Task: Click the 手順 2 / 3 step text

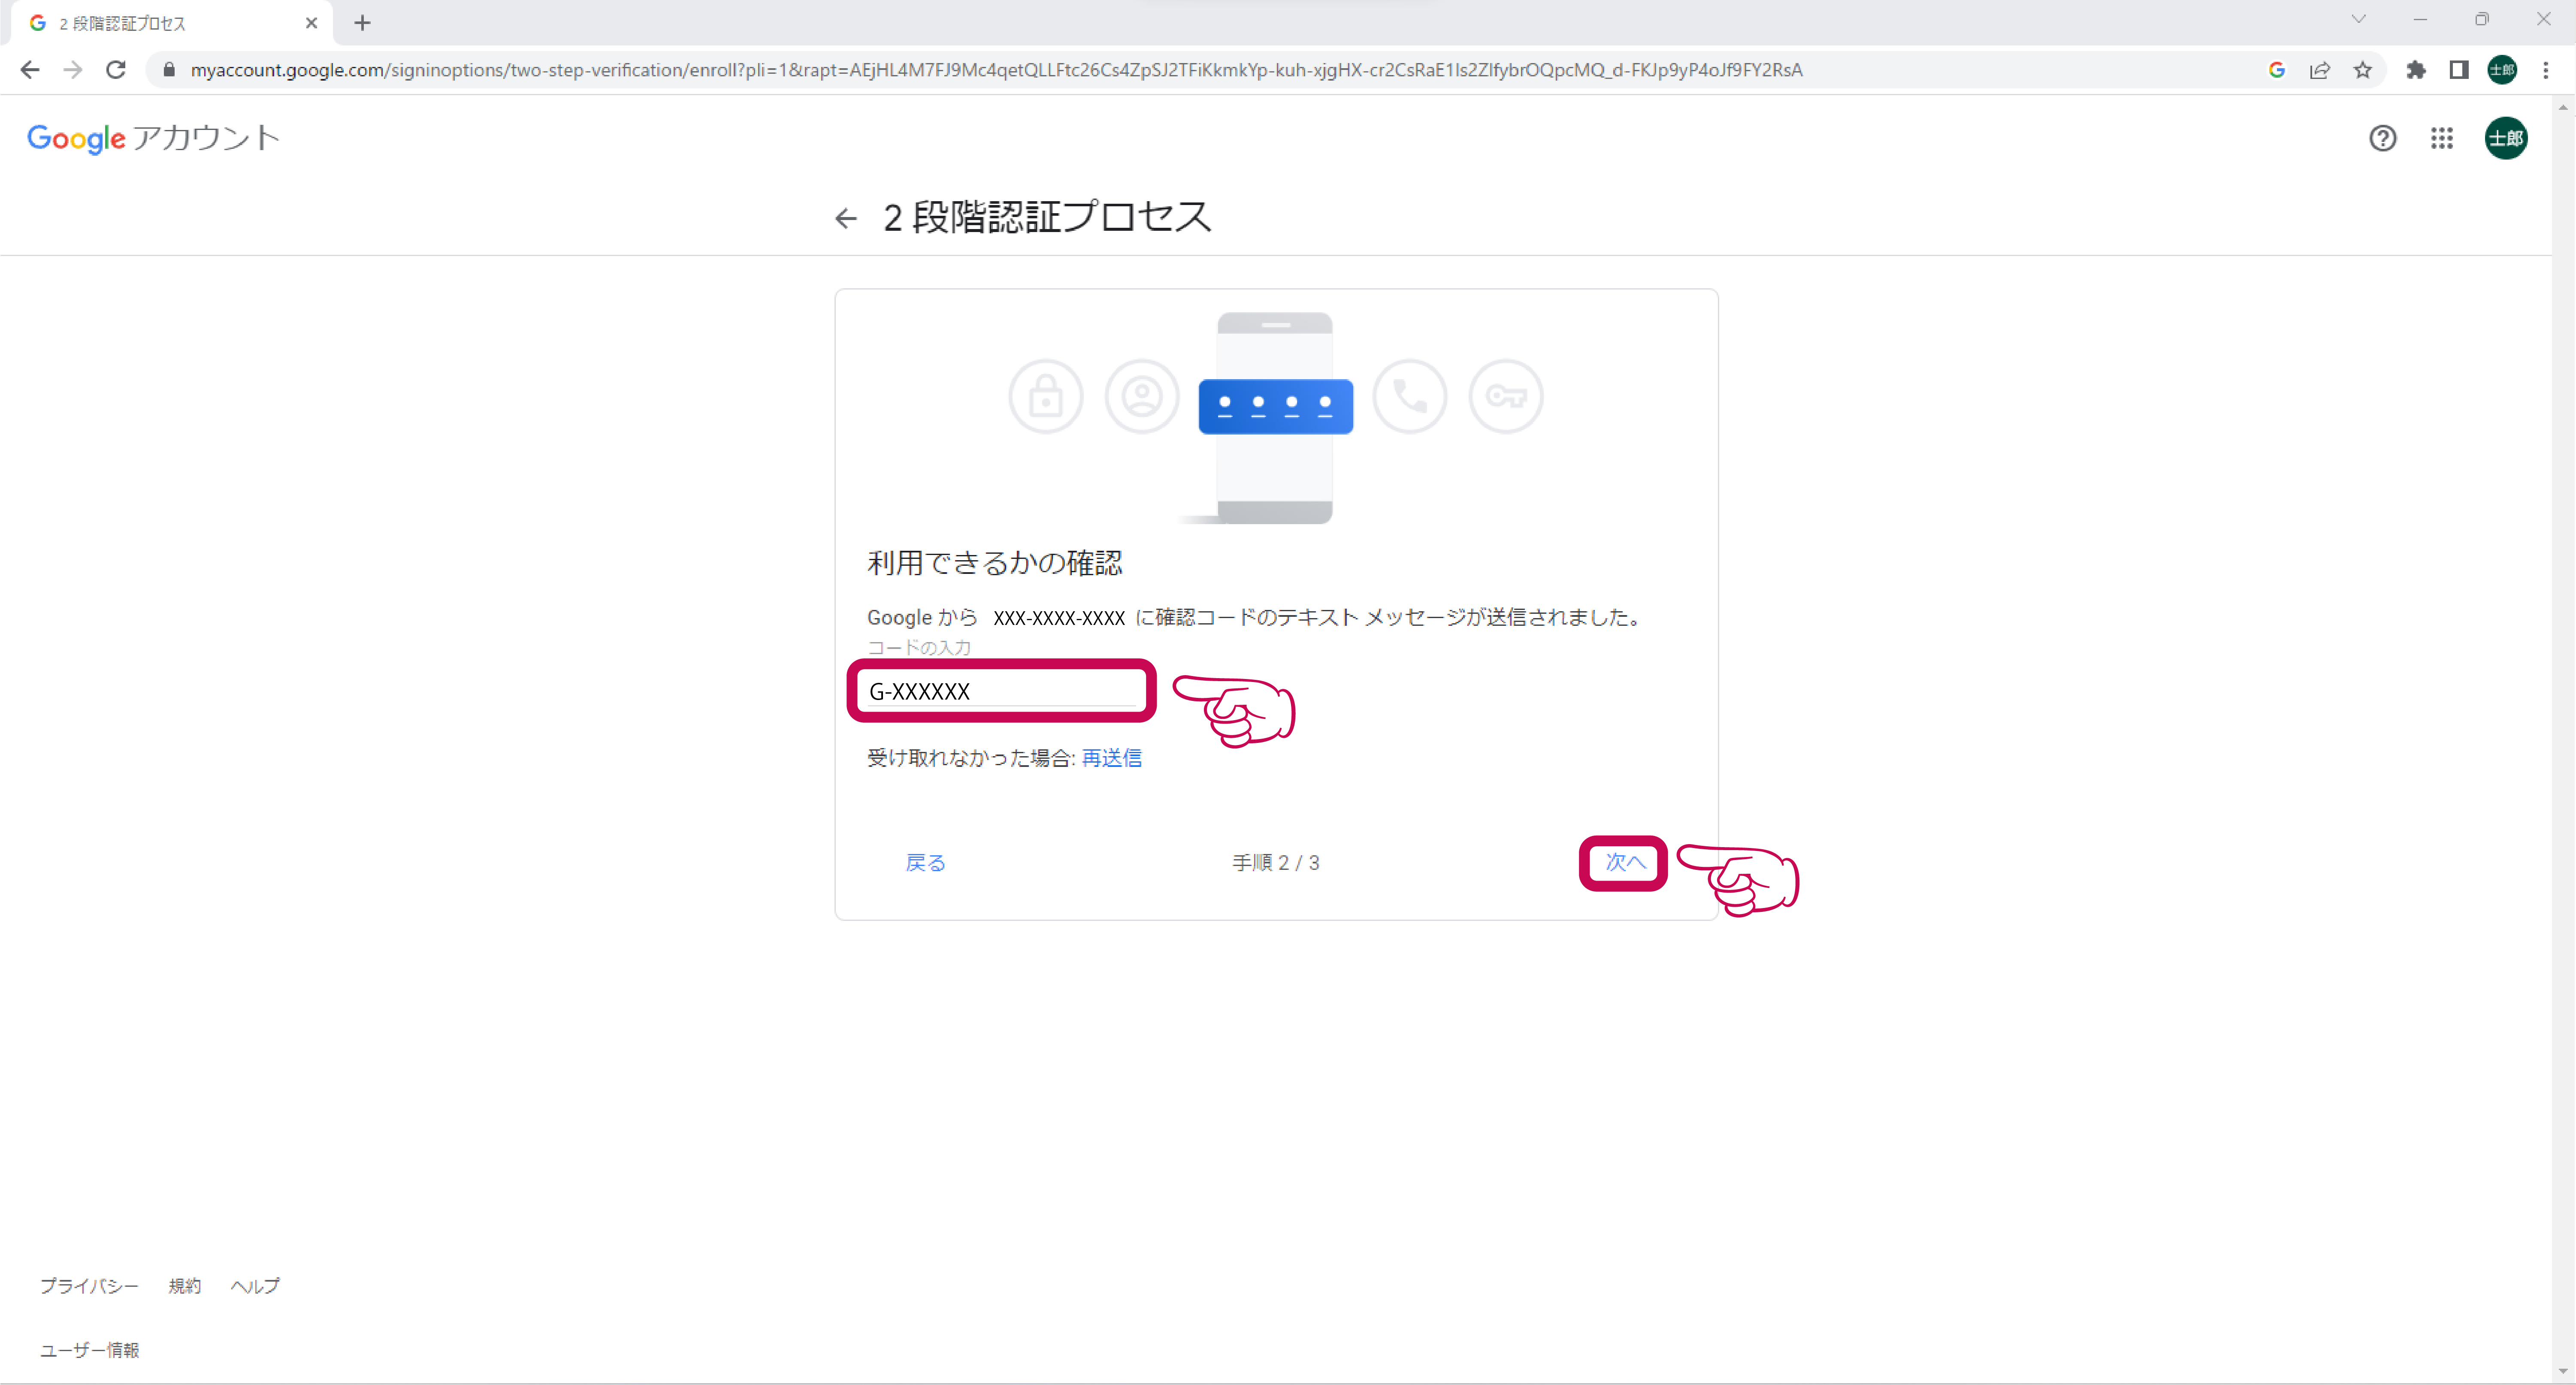Action: pos(1276,862)
